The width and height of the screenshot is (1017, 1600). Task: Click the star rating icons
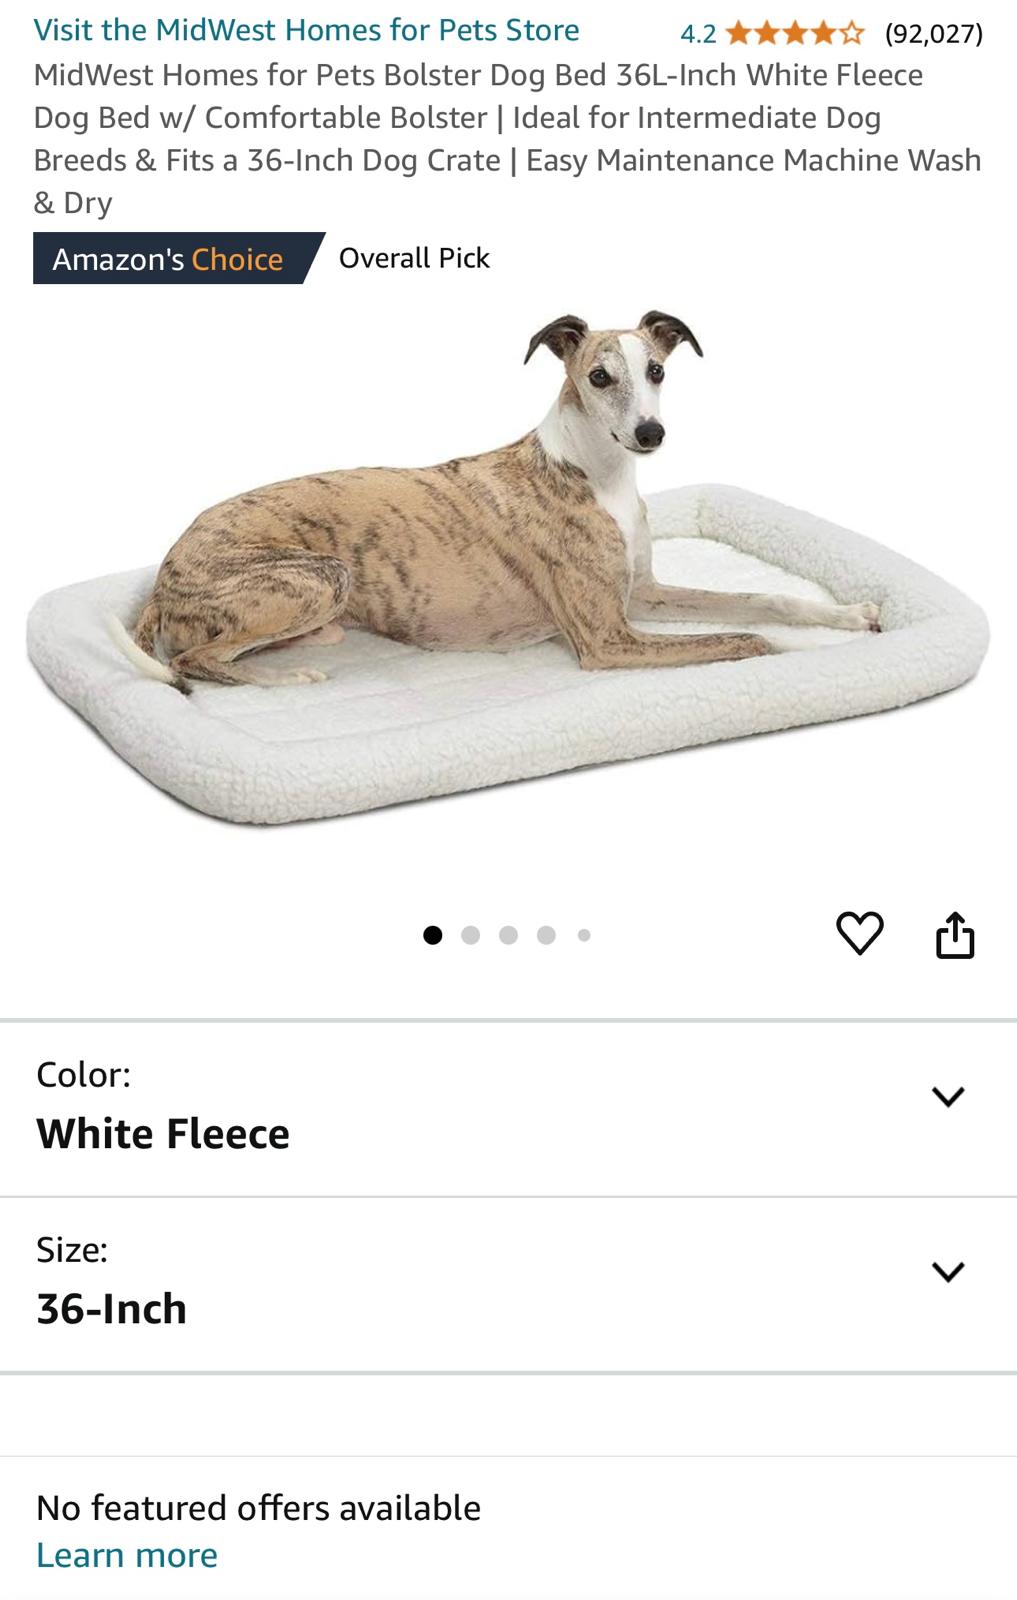pos(795,34)
